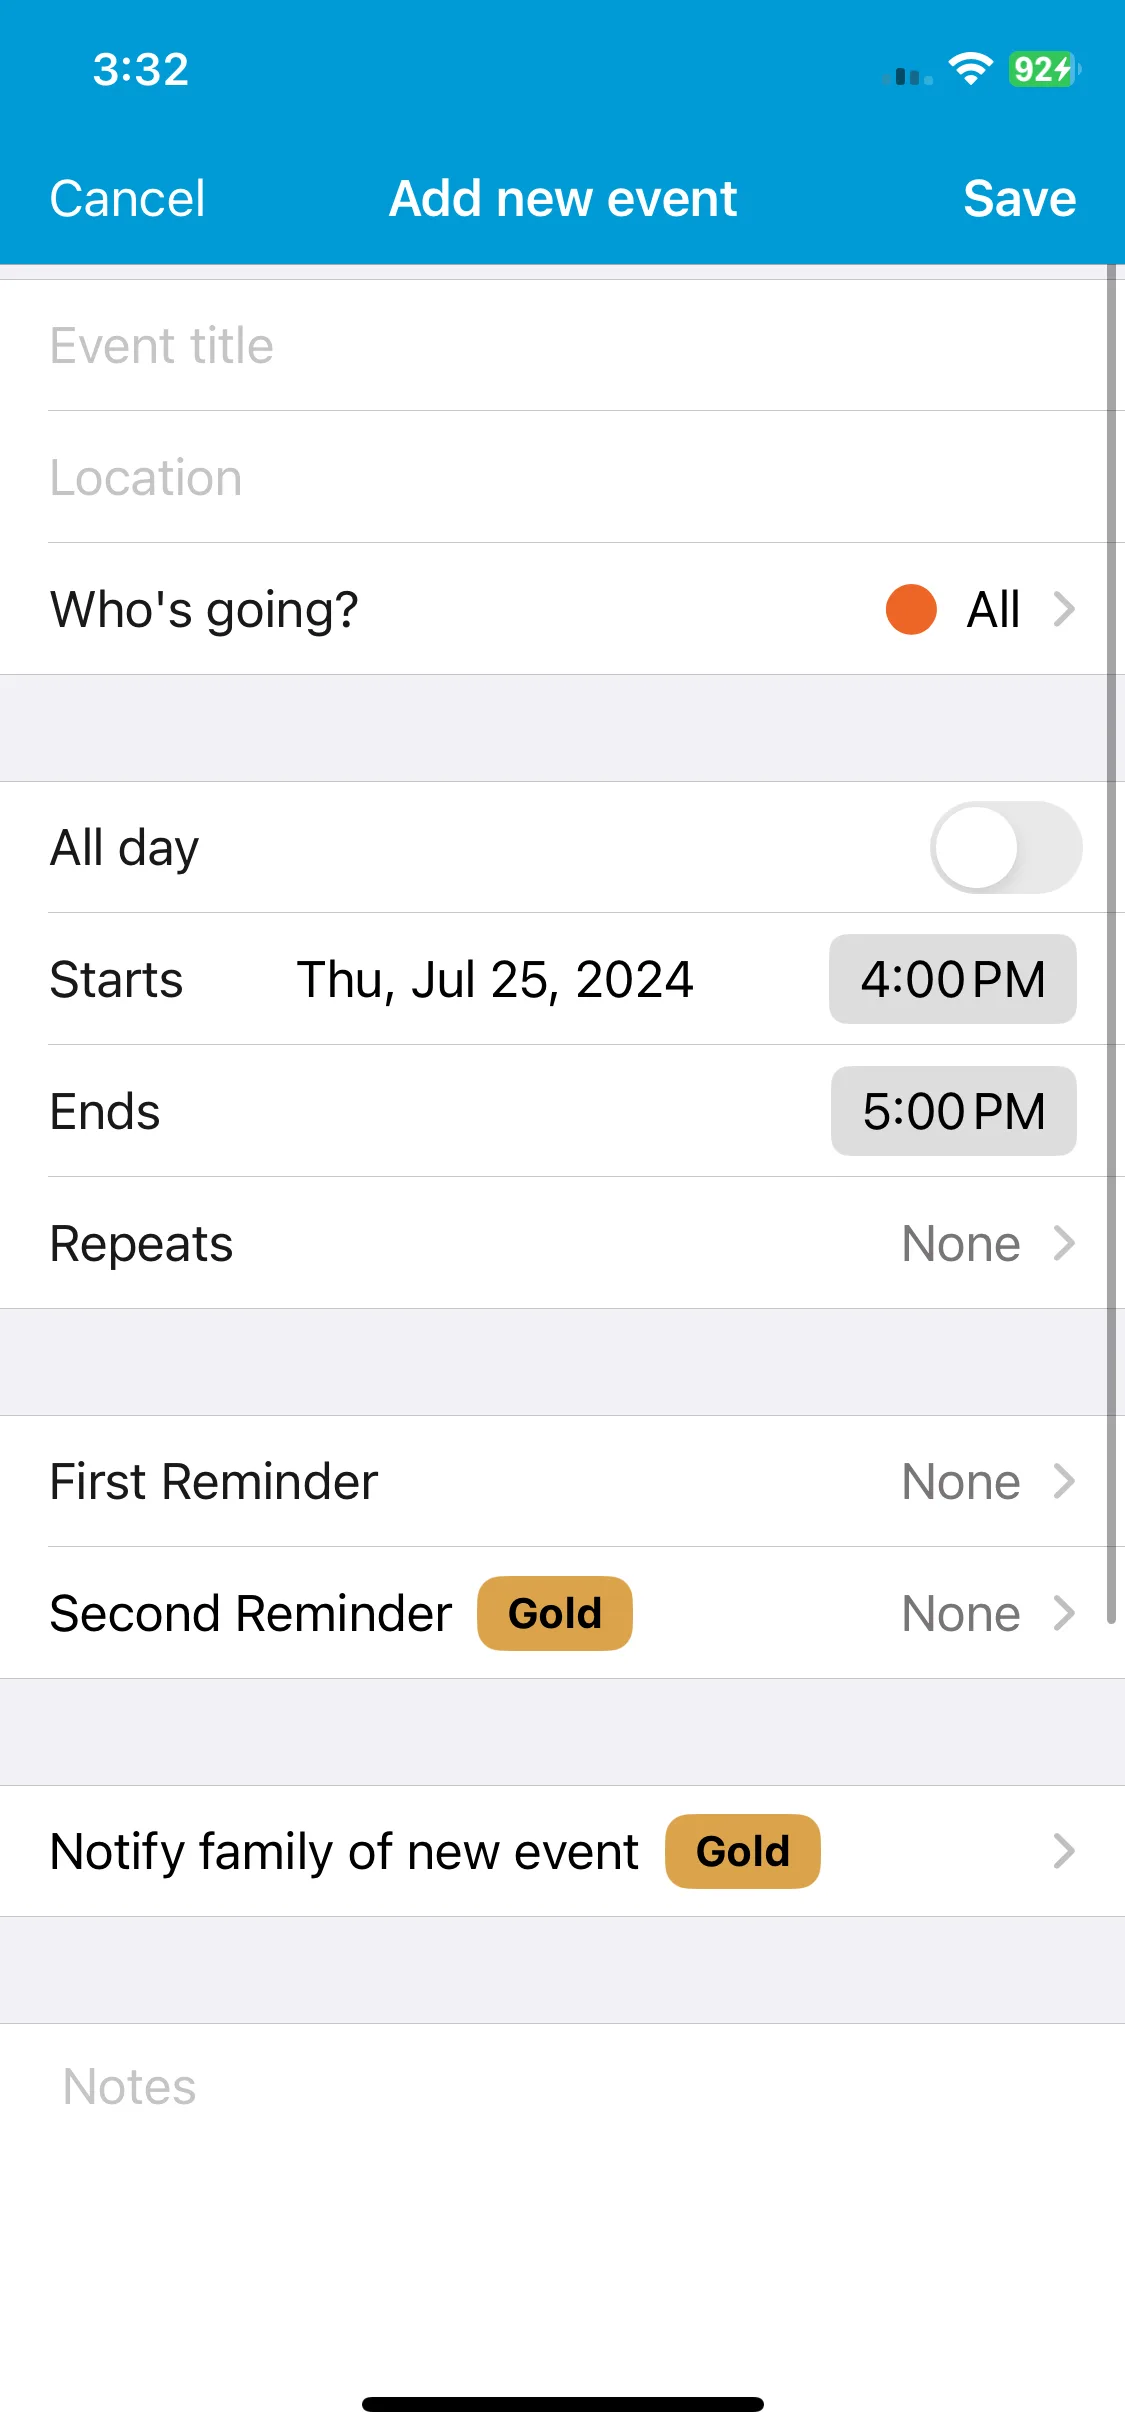
Task: Open Second Reminder options
Action: pyautogui.click(x=562, y=1613)
